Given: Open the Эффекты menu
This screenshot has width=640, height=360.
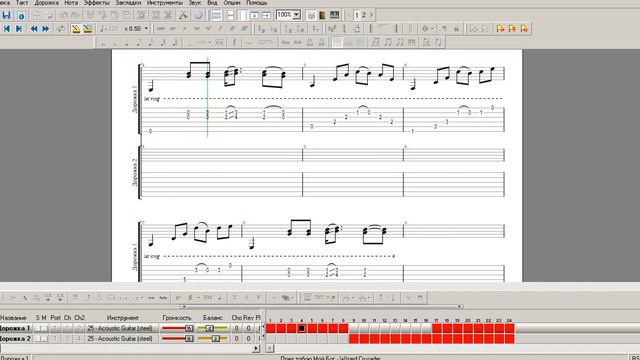Looking at the screenshot, I should click(97, 2).
